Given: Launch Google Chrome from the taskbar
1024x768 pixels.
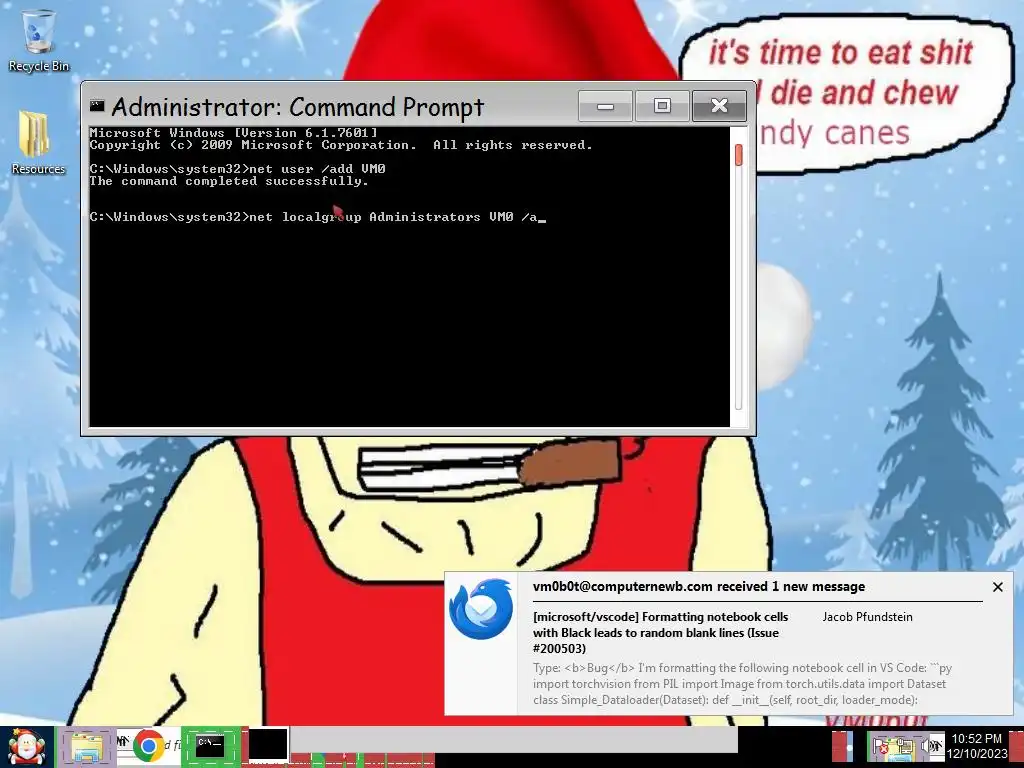Looking at the screenshot, I should click(x=148, y=746).
